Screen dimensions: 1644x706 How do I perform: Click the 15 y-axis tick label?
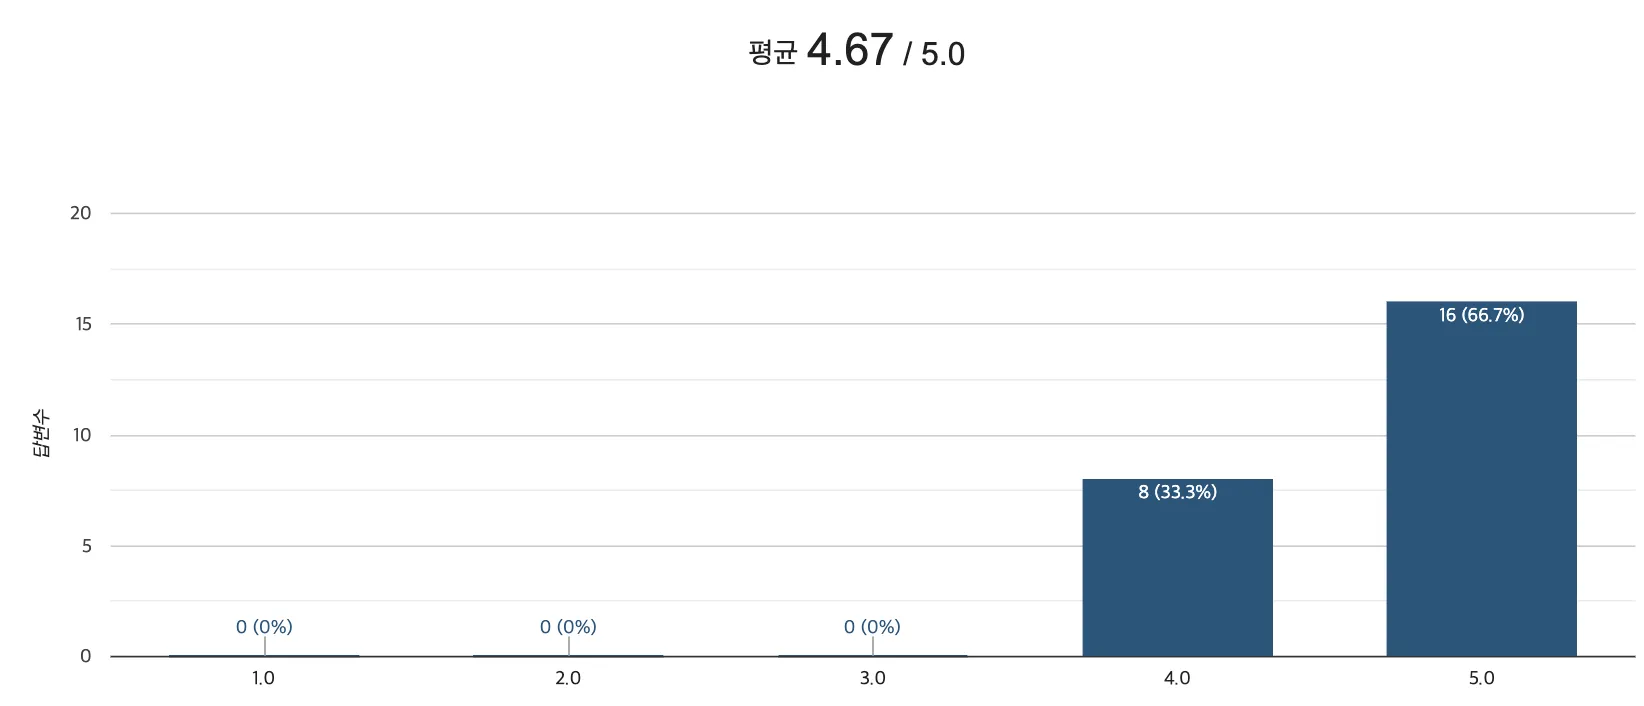tap(83, 324)
